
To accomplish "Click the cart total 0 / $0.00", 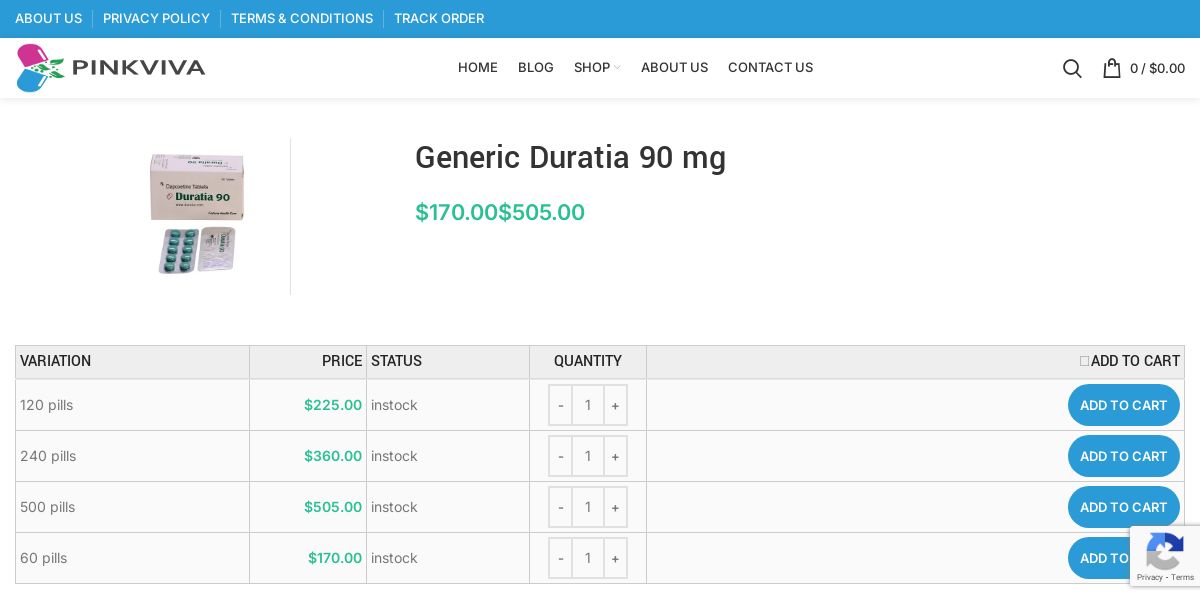I will pos(1157,68).
